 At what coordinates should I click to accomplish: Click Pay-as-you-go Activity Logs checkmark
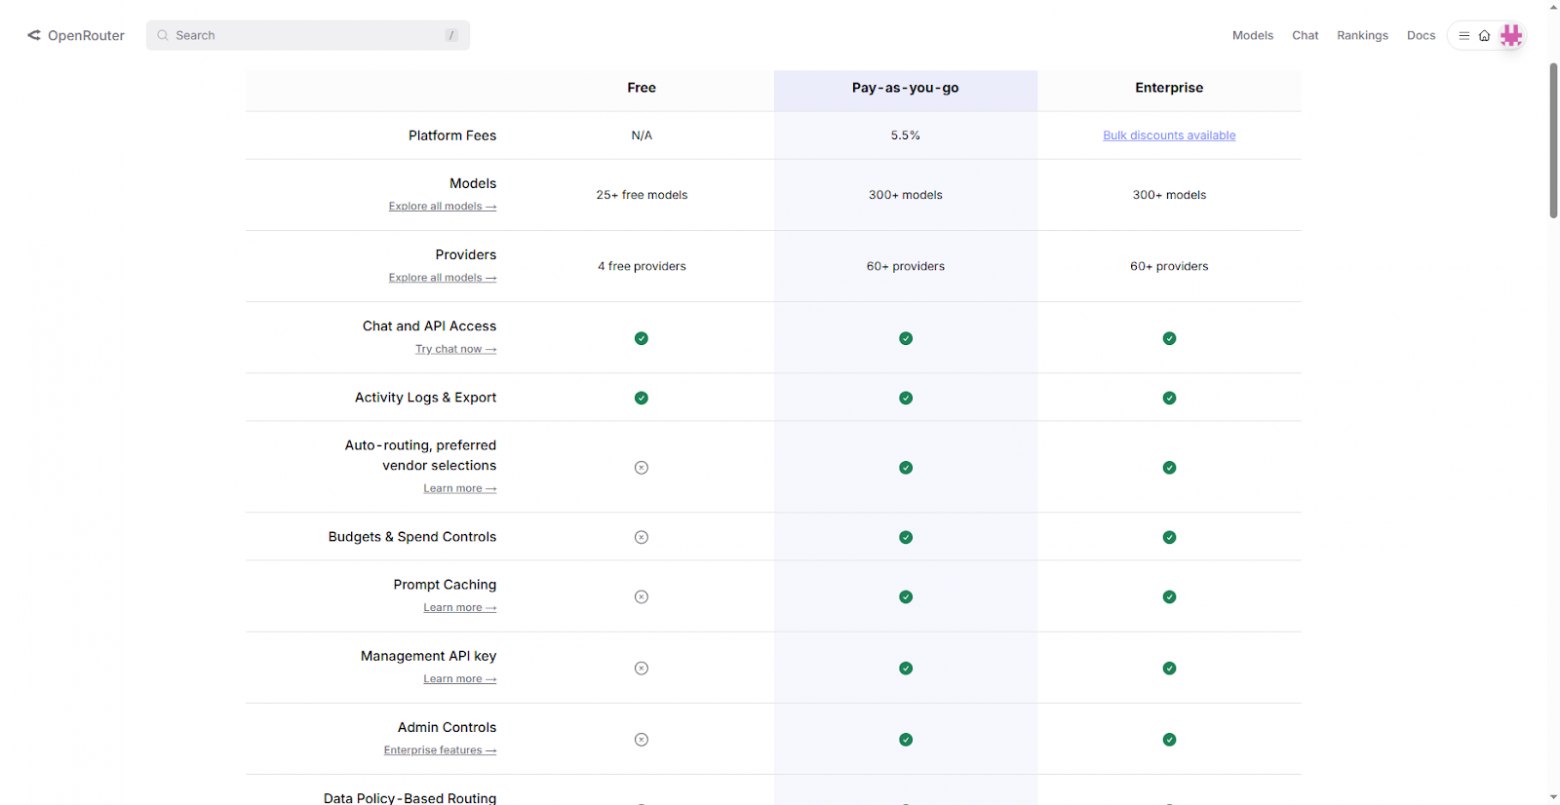click(x=905, y=398)
